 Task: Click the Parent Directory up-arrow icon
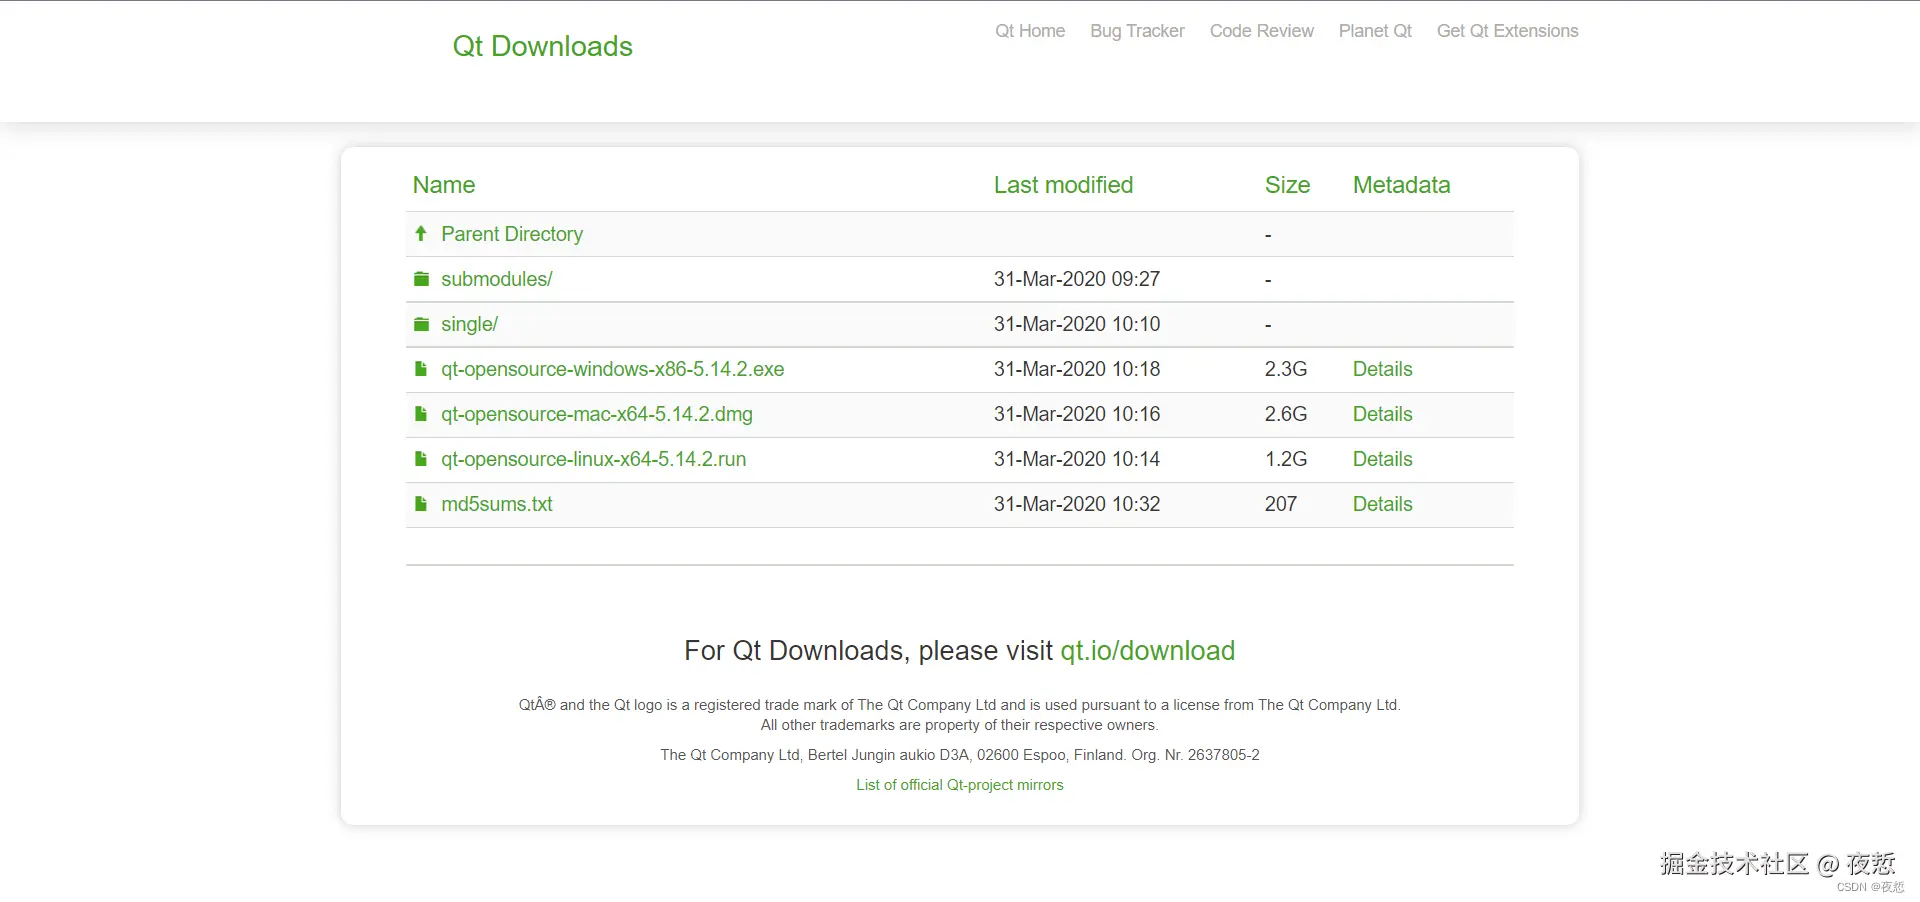point(421,234)
